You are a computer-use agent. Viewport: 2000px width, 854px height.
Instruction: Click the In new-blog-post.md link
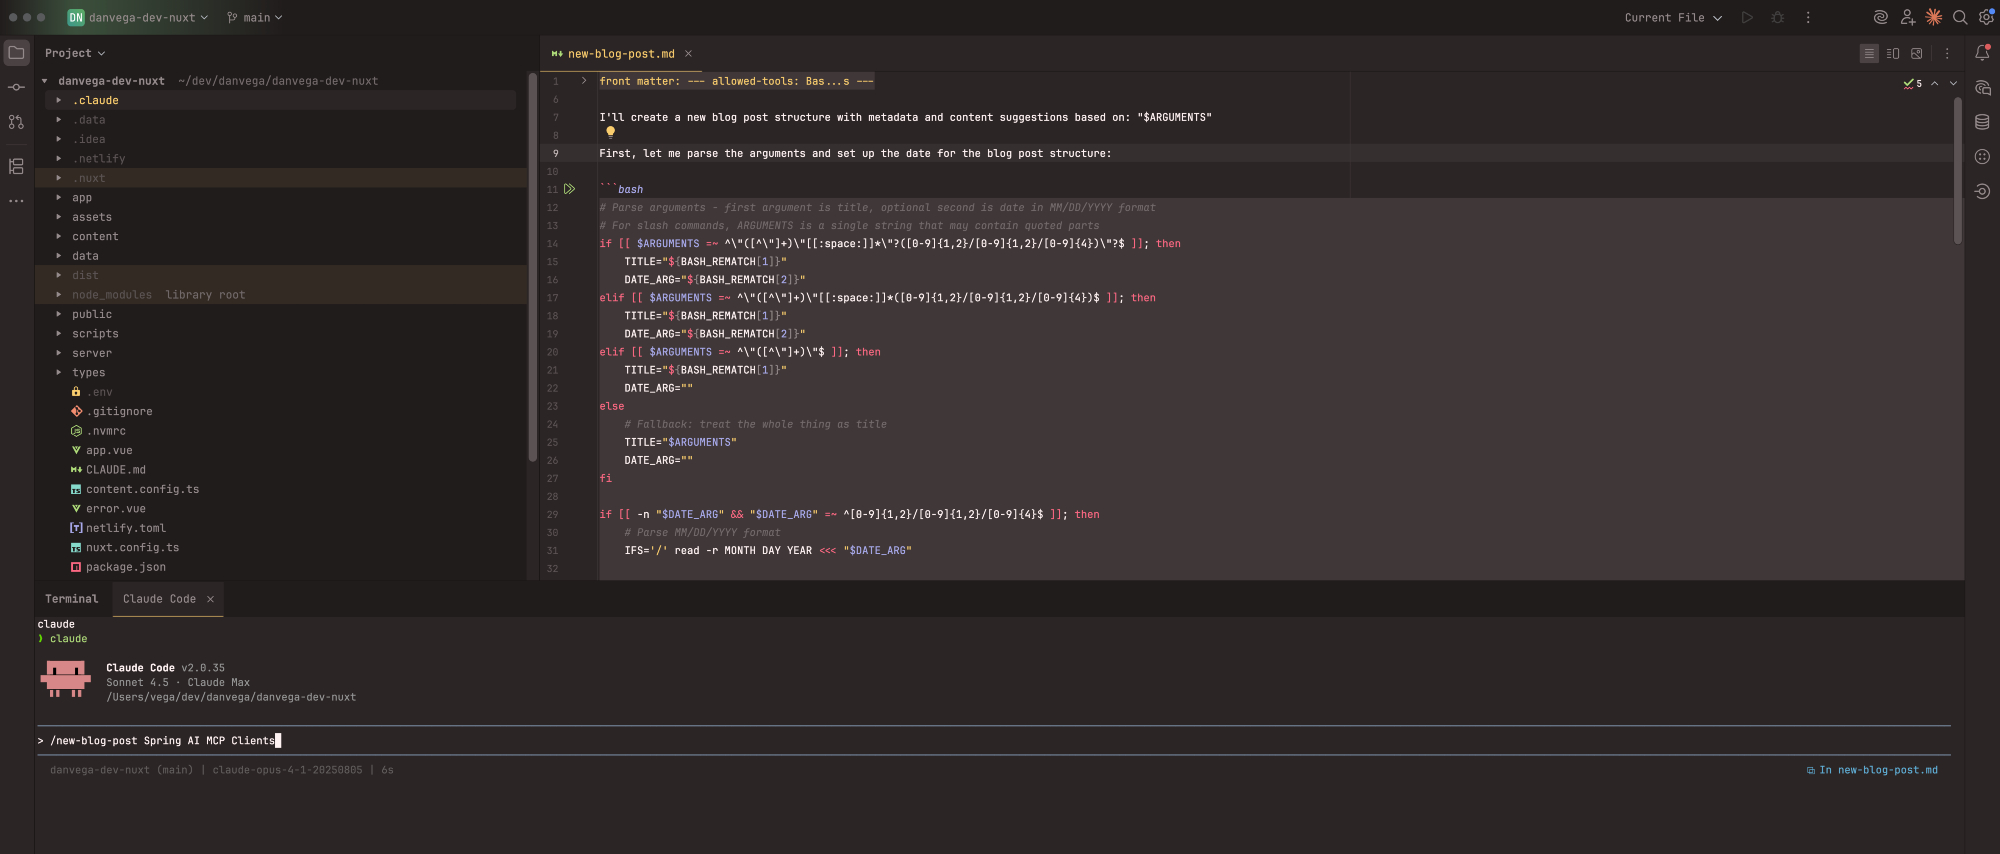point(1876,770)
